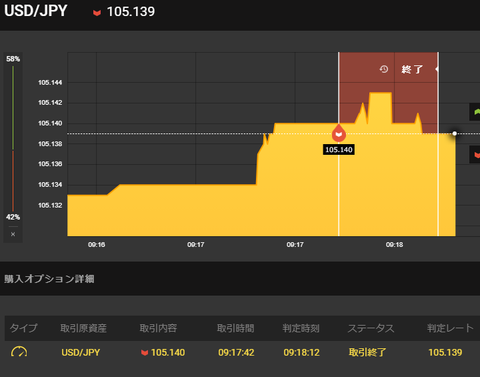This screenshot has width=480, height=377.
Task: Click the 105.132 price axis label
Action: (50, 205)
